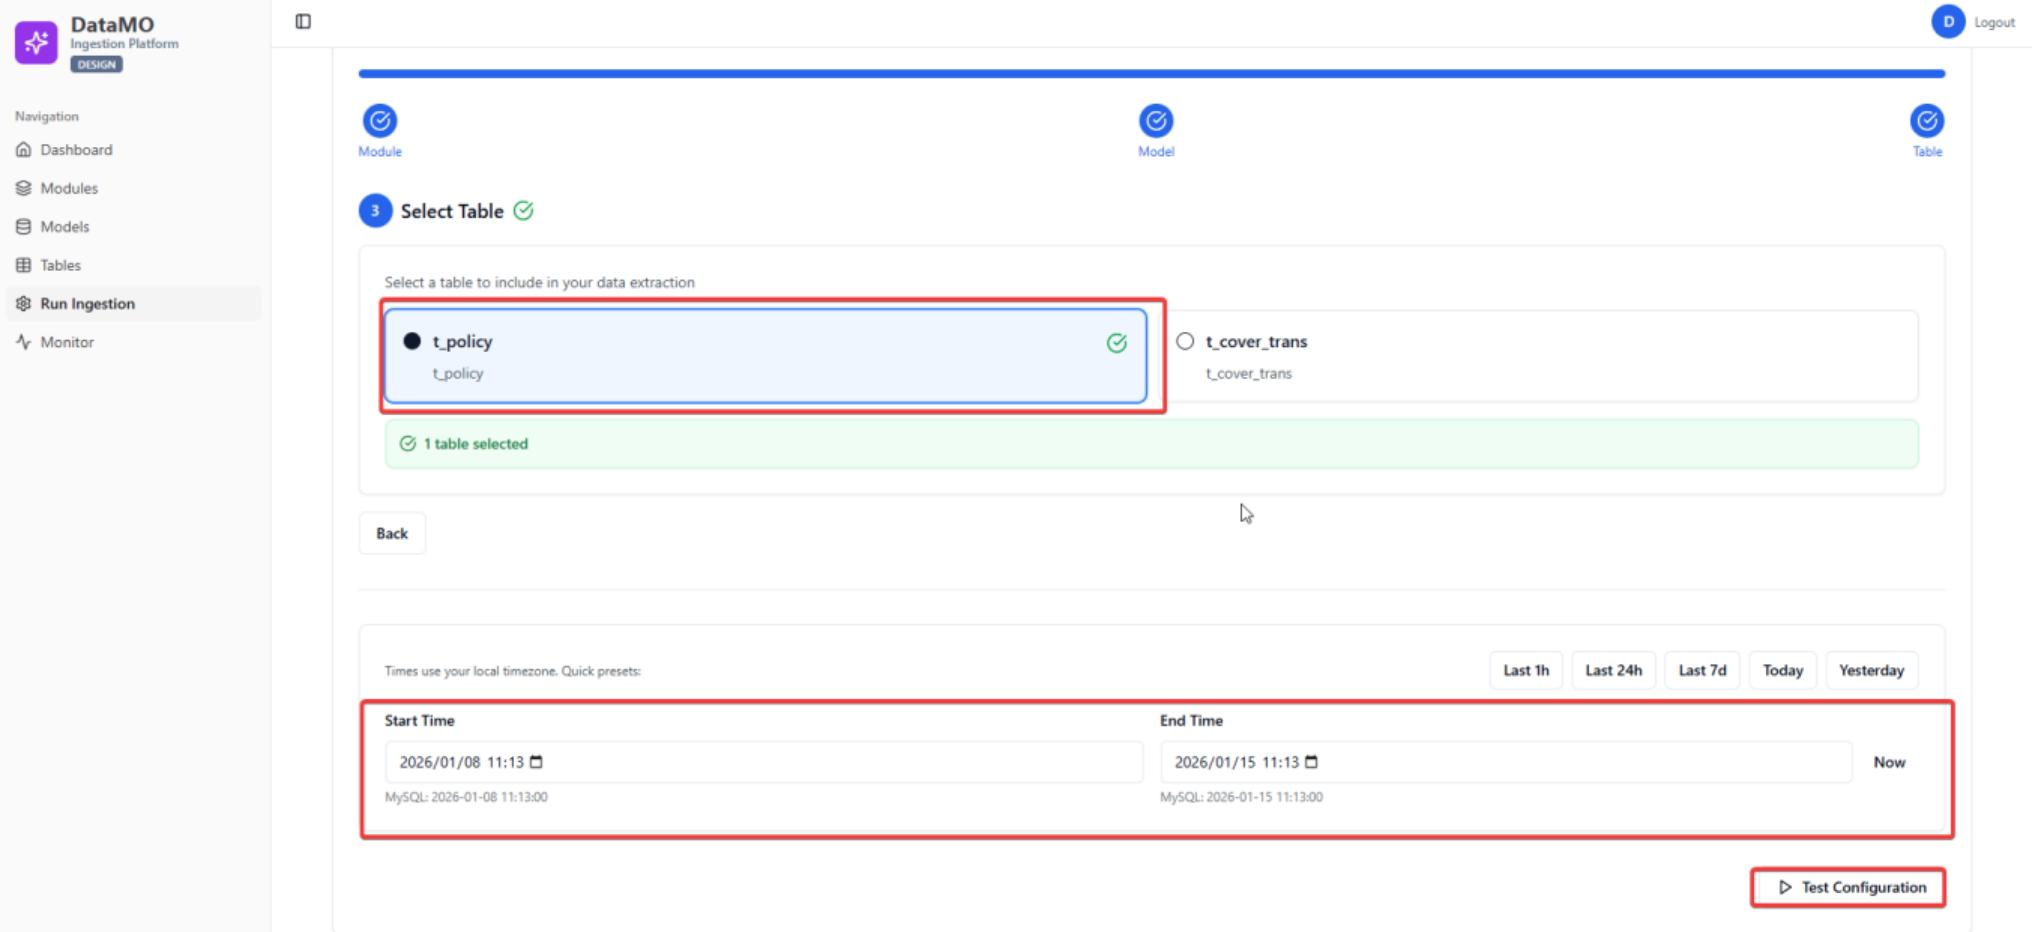Screen dimensions: 2032x932
Task: Click the play icon on Test Configuration
Action: pos(1785,887)
